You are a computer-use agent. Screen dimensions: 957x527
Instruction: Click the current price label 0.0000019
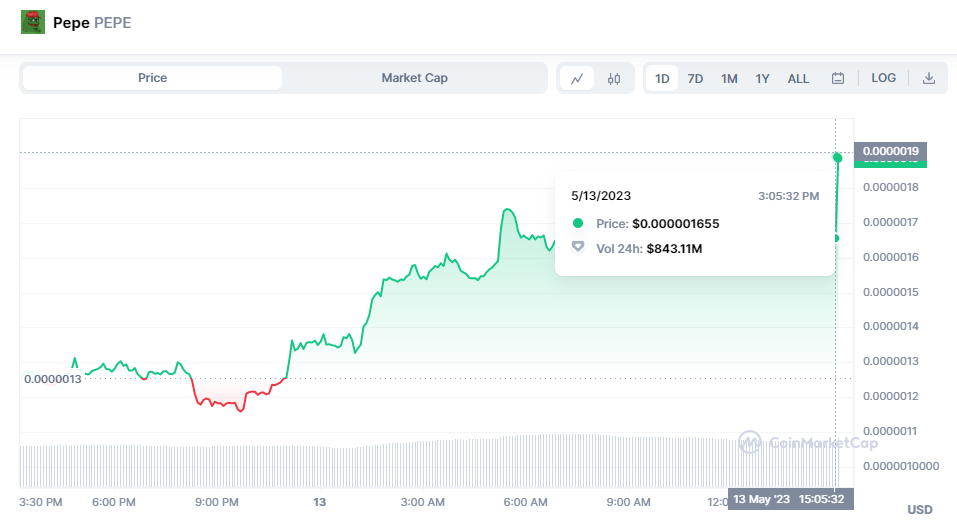[x=890, y=151]
